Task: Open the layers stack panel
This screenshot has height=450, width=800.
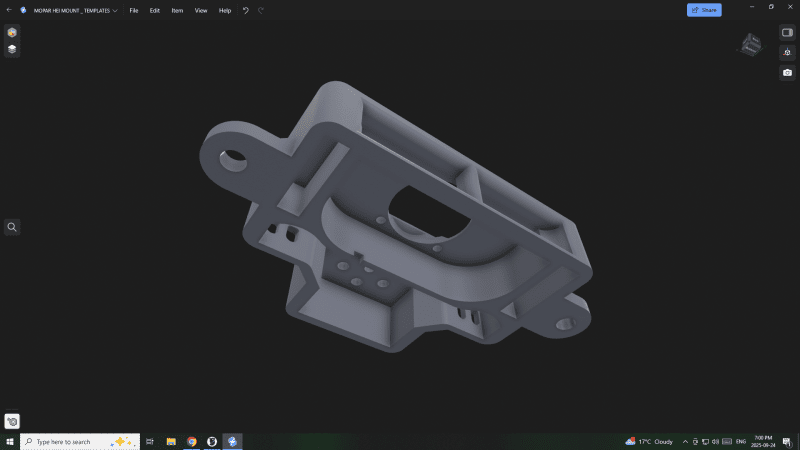Action: 12,48
